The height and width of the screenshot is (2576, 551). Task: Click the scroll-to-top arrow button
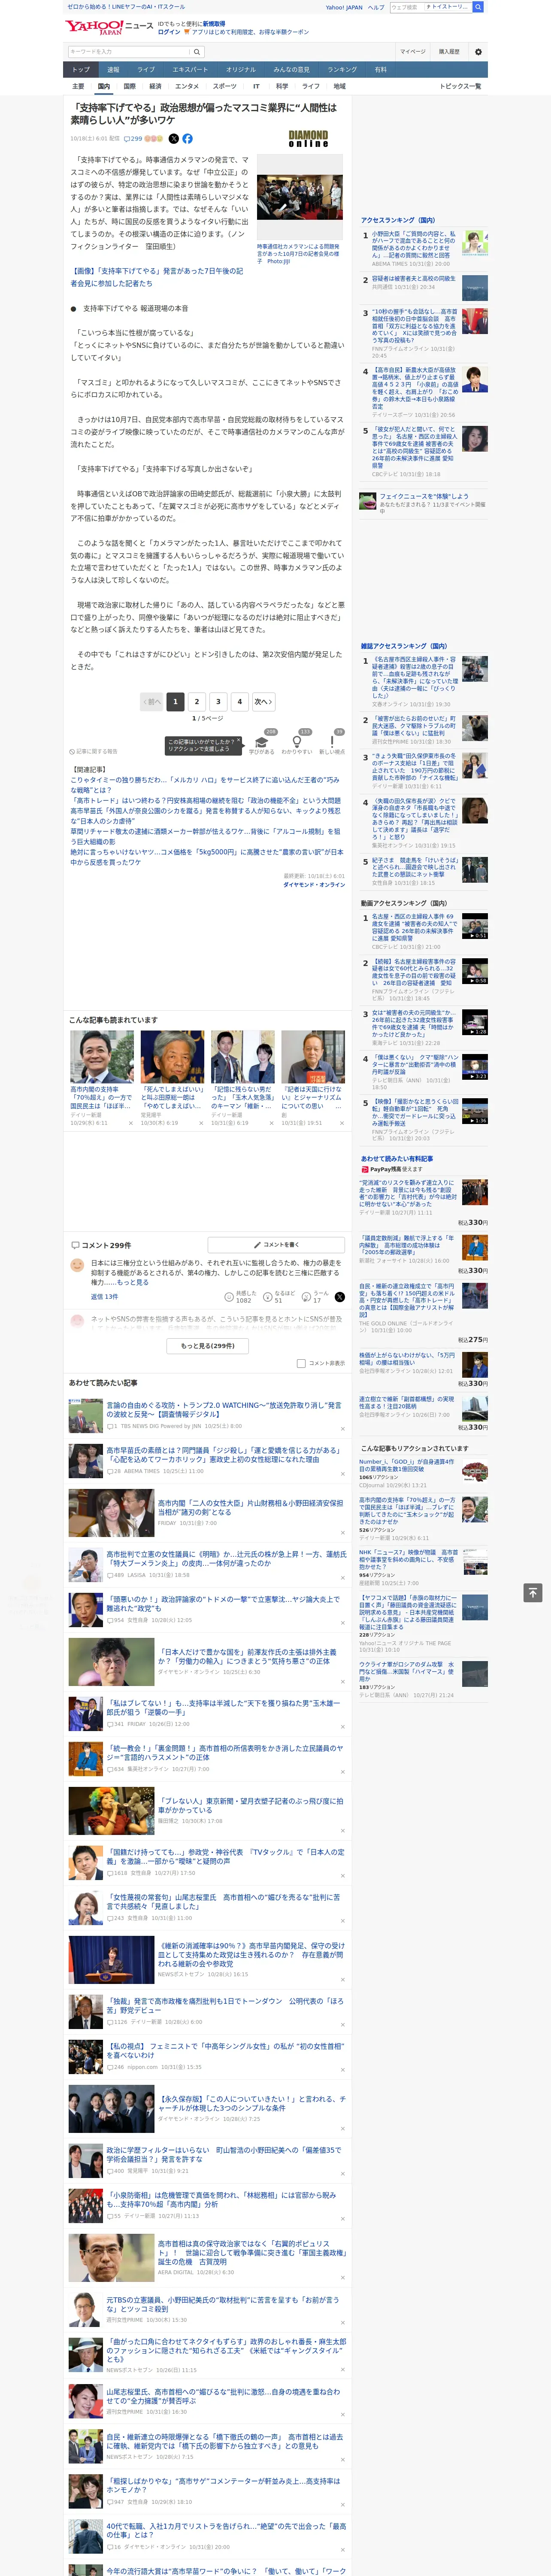click(x=533, y=1593)
